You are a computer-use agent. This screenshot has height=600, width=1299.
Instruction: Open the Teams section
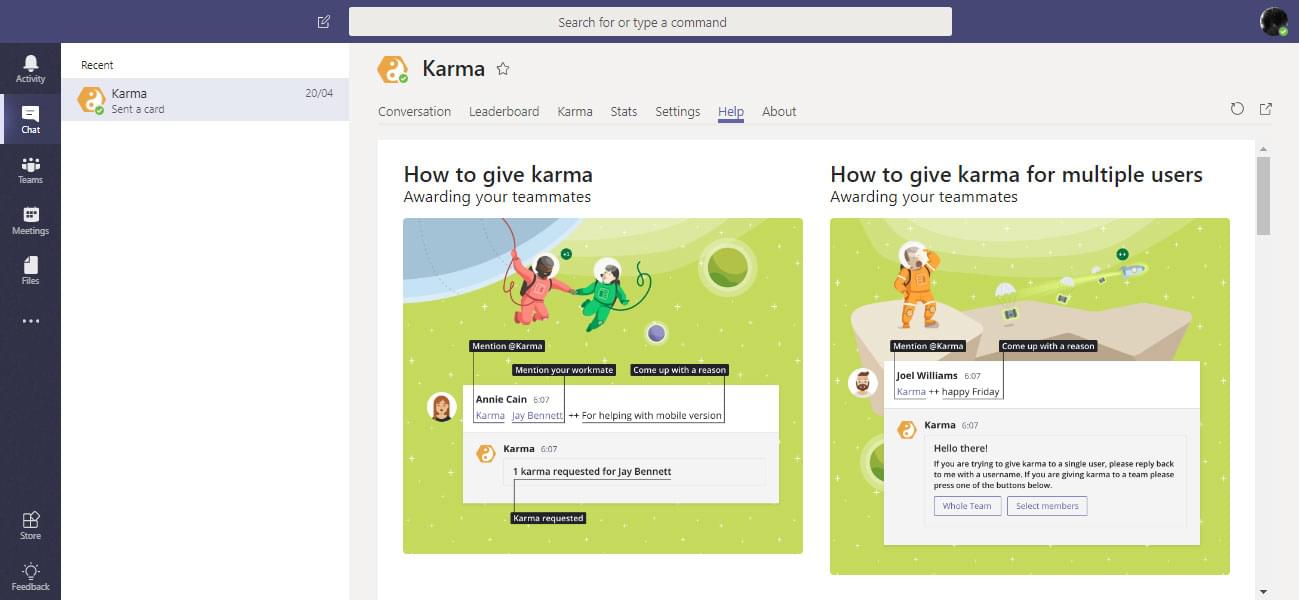[x=30, y=170]
